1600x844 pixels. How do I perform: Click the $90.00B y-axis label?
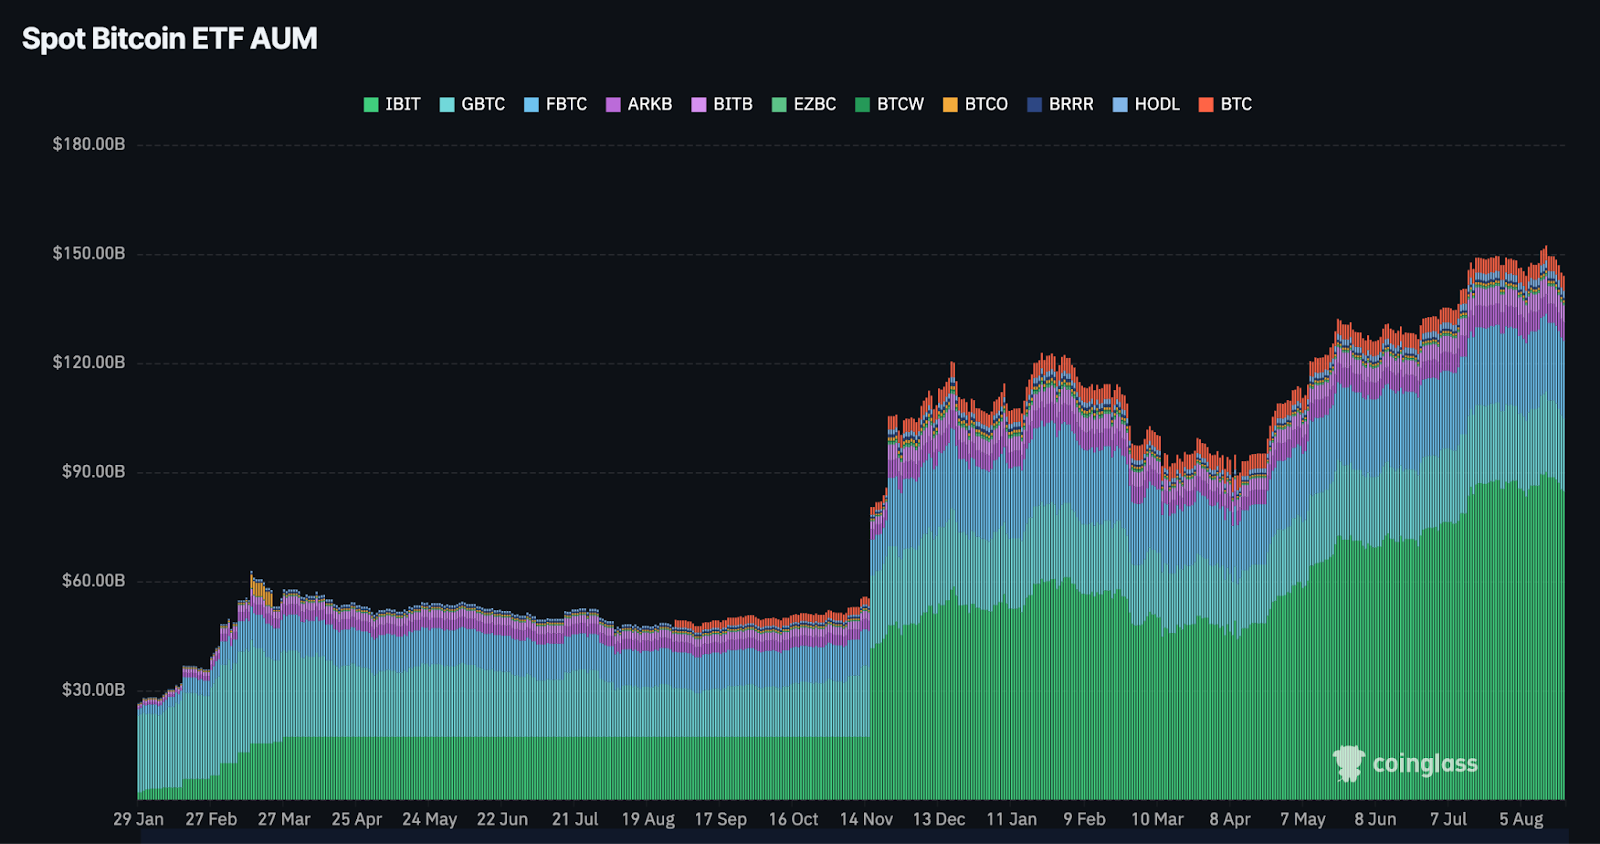click(x=93, y=471)
